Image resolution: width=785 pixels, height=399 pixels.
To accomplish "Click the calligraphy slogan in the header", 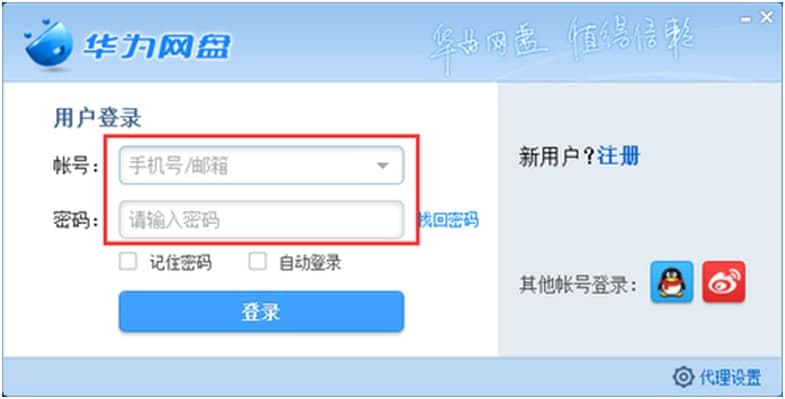I will point(562,42).
